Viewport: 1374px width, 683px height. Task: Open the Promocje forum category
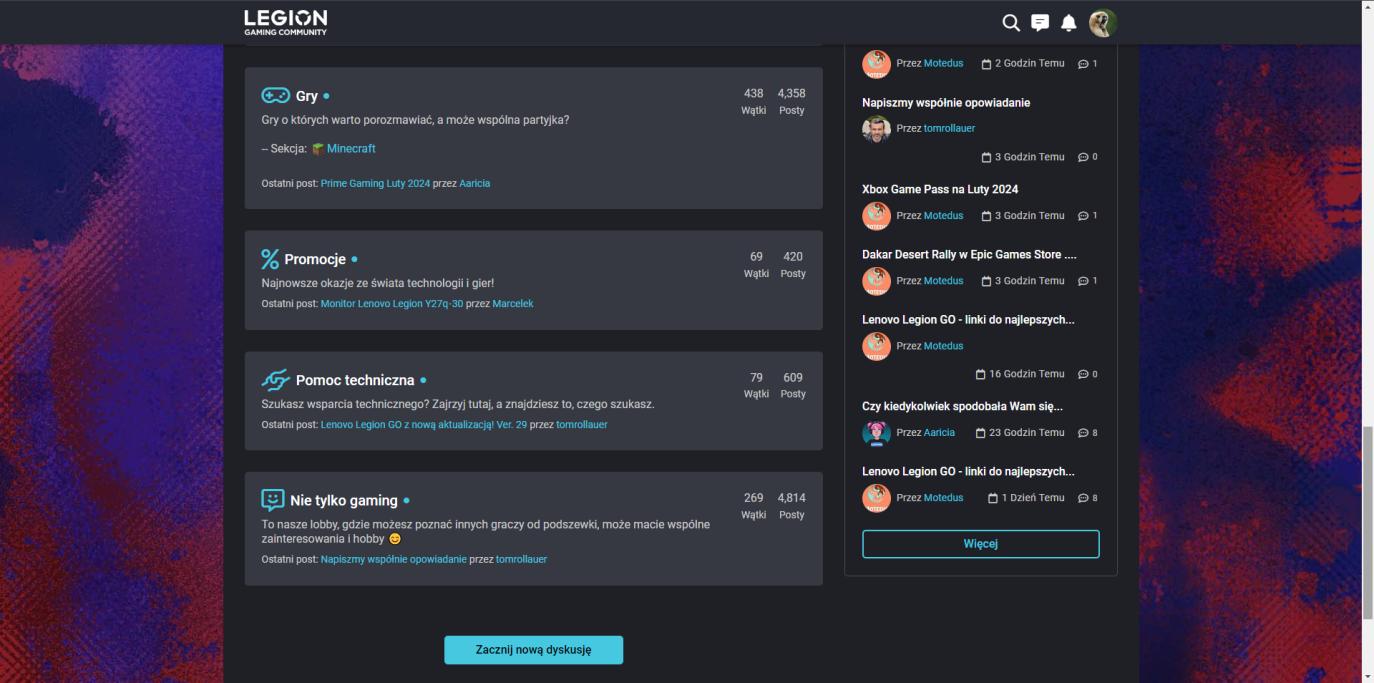pyautogui.click(x=315, y=259)
